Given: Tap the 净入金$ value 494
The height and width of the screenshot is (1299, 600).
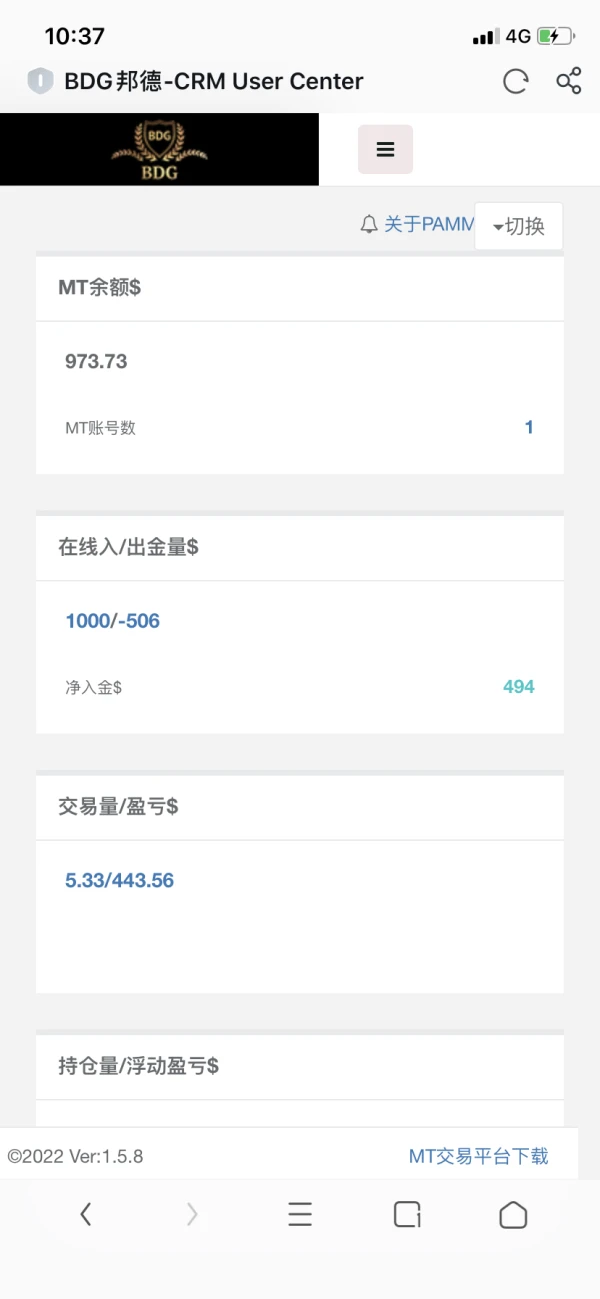Looking at the screenshot, I should (x=518, y=686).
